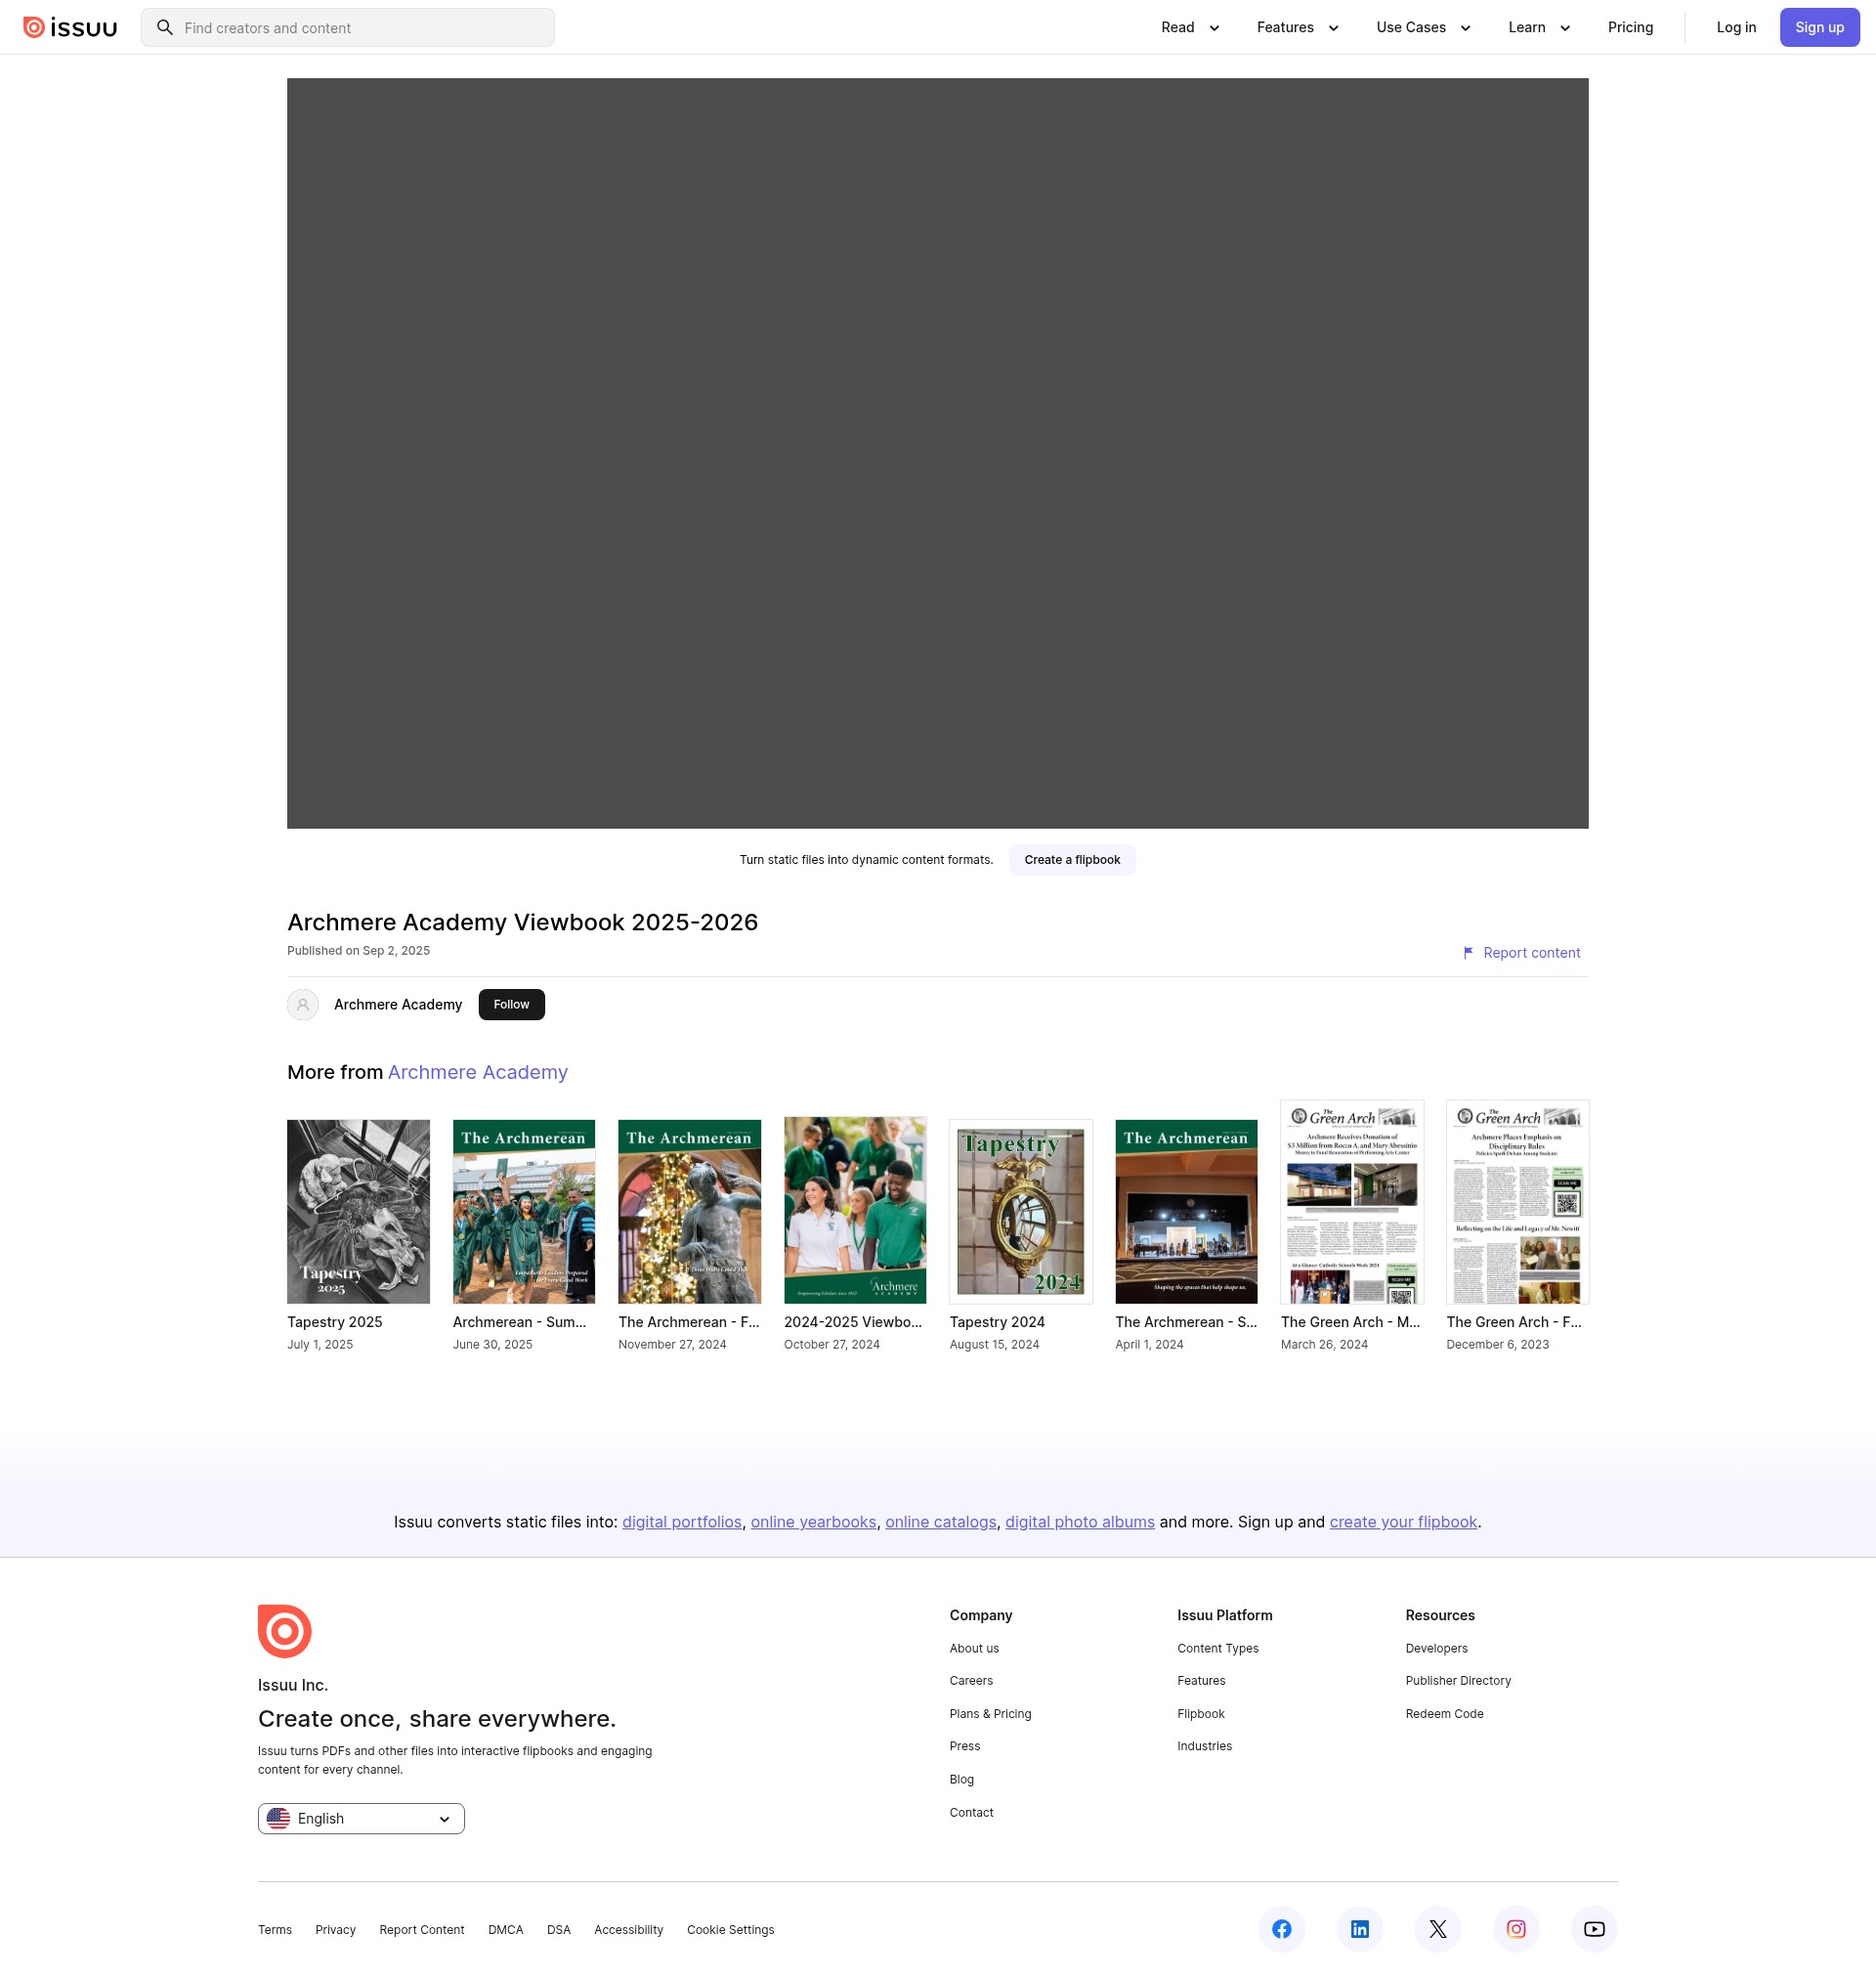
Task: Click Log in
Action: 1736,27
